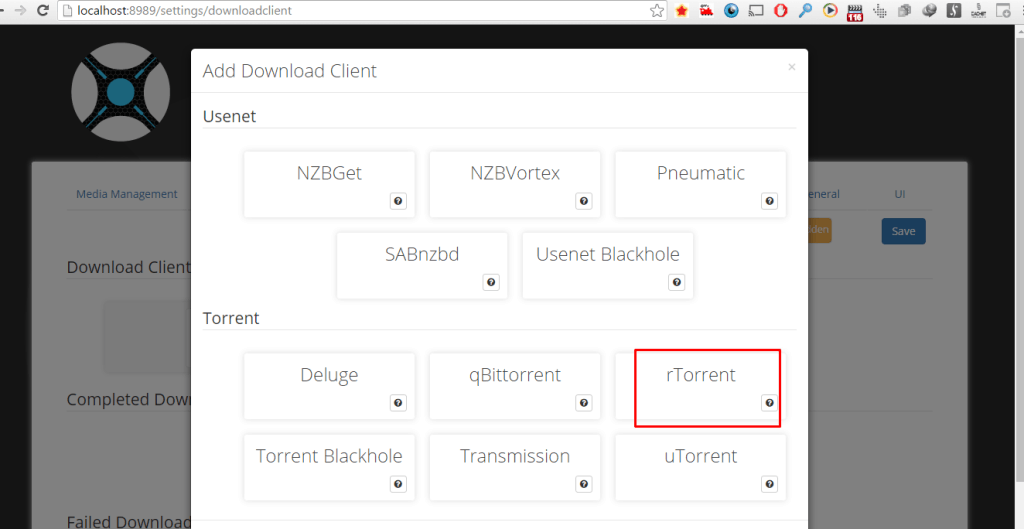Click Usenet Blackhole's question mark icon
Viewport: 1024px width, 529px height.
point(677,282)
